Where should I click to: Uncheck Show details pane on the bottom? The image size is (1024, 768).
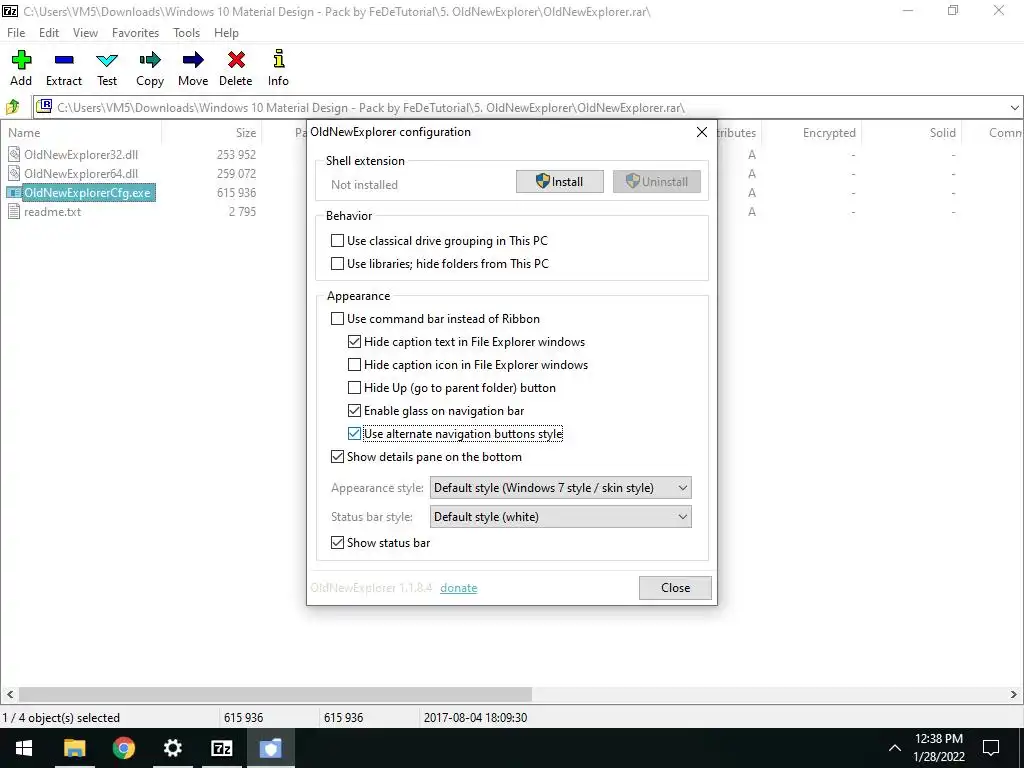[x=338, y=456]
